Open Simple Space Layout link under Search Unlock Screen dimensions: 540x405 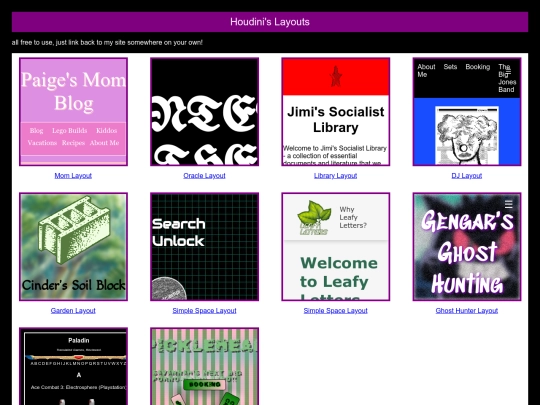[204, 311]
